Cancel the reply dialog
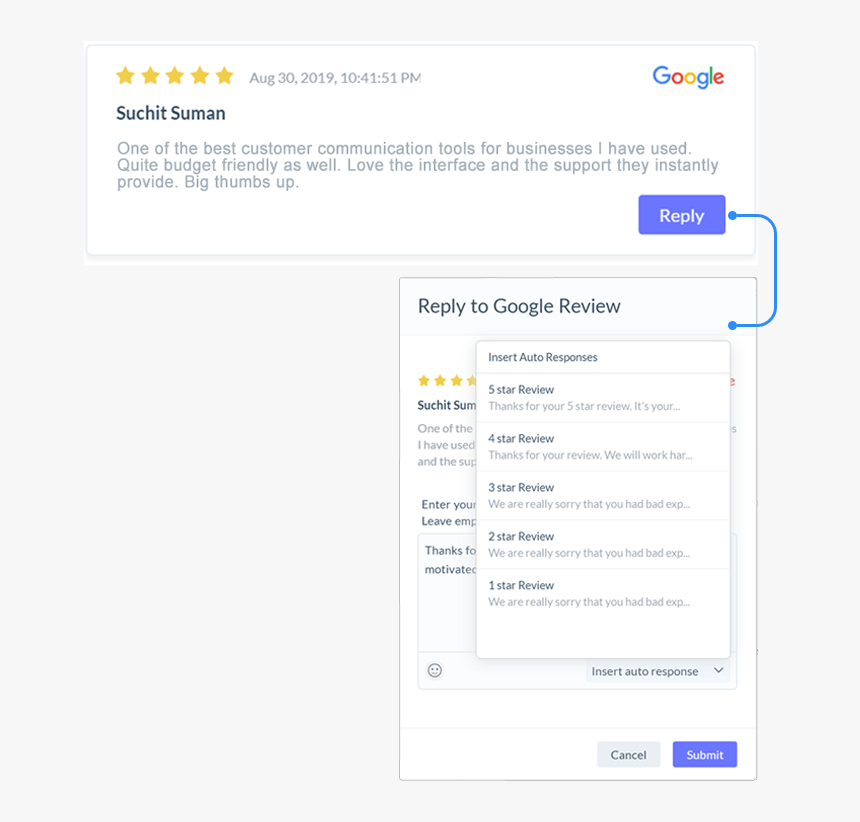Image resolution: width=860 pixels, height=822 pixels. click(x=629, y=755)
